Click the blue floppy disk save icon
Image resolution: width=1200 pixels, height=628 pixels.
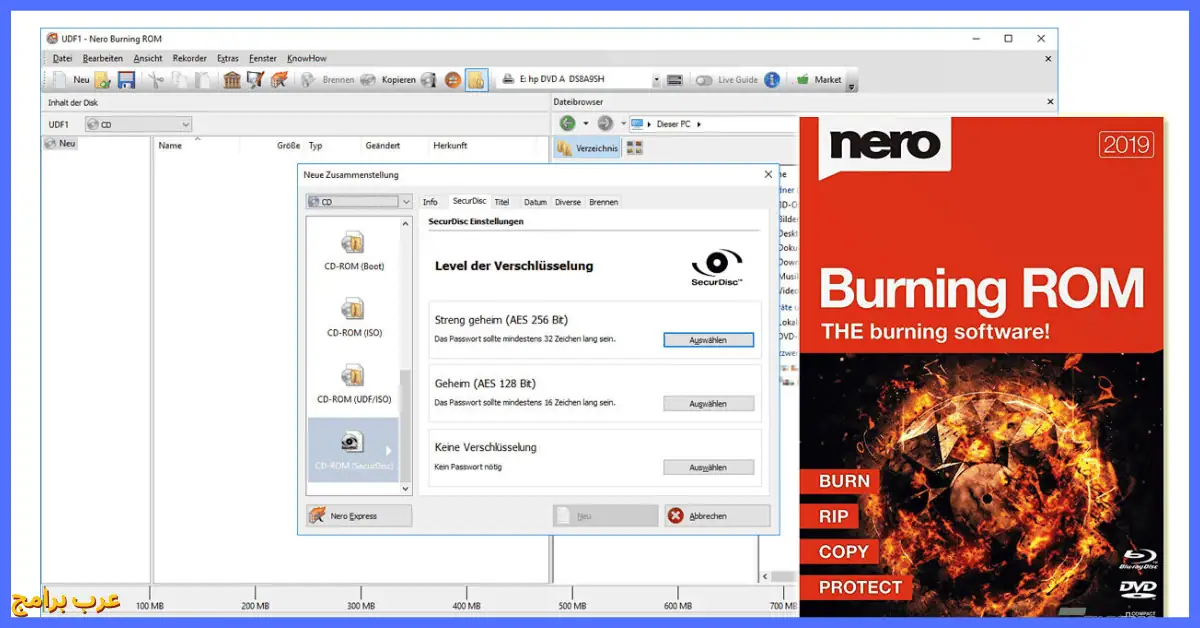point(126,80)
